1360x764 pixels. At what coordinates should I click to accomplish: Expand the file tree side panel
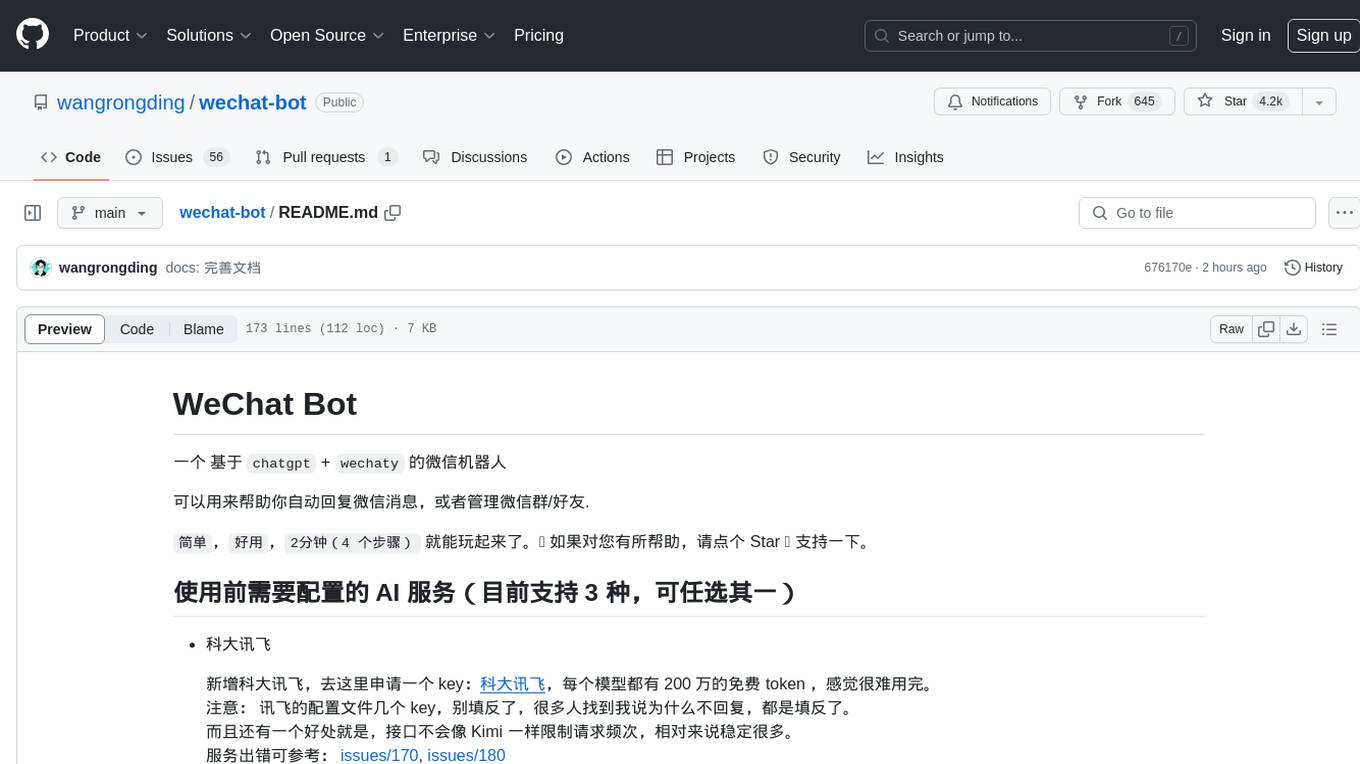point(32,213)
